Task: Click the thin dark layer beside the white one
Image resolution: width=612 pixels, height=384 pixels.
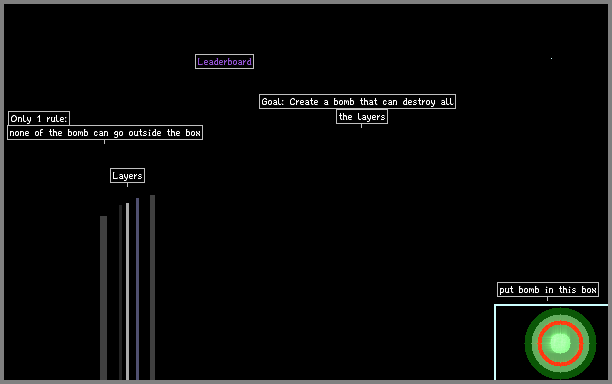Action: [120, 292]
